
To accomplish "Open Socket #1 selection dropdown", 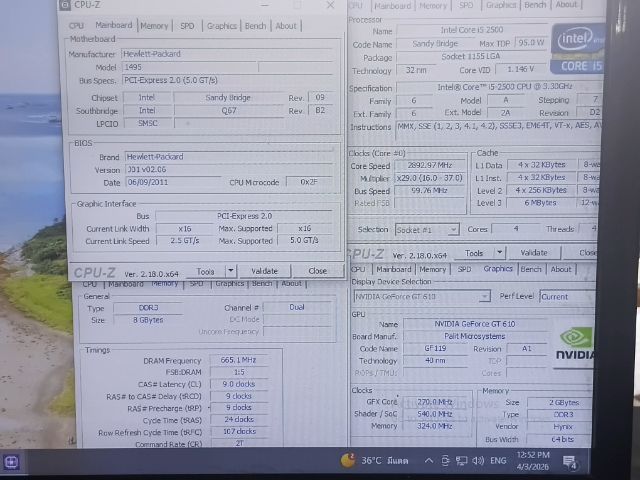I will coord(427,230).
